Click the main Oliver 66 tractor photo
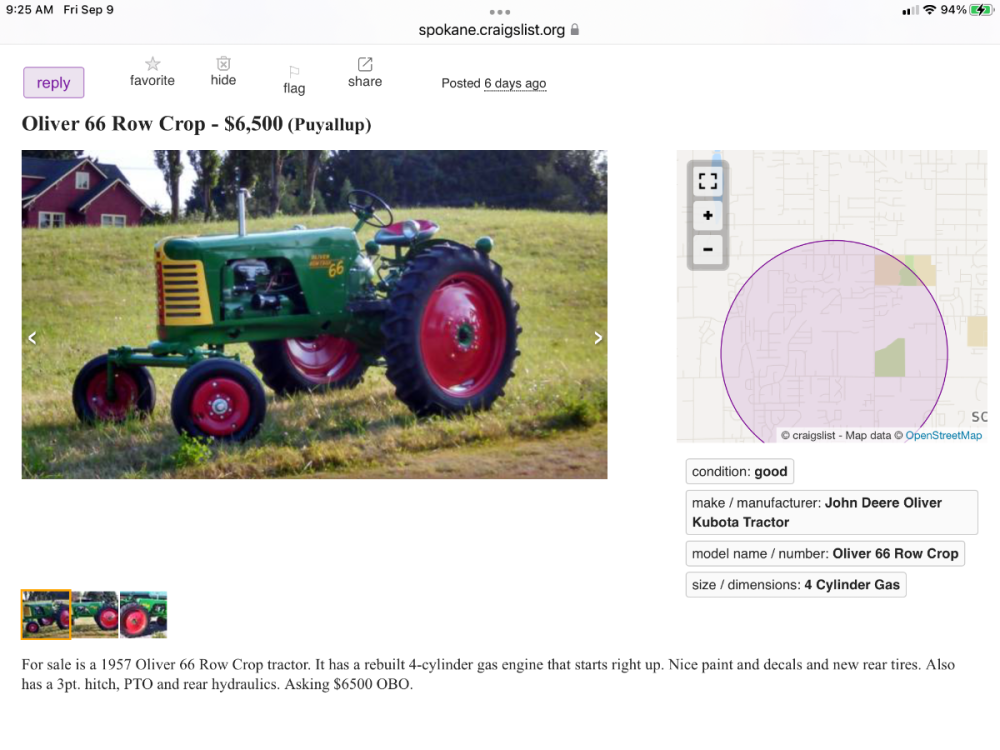Image resolution: width=1000 pixels, height=750 pixels. coord(314,314)
